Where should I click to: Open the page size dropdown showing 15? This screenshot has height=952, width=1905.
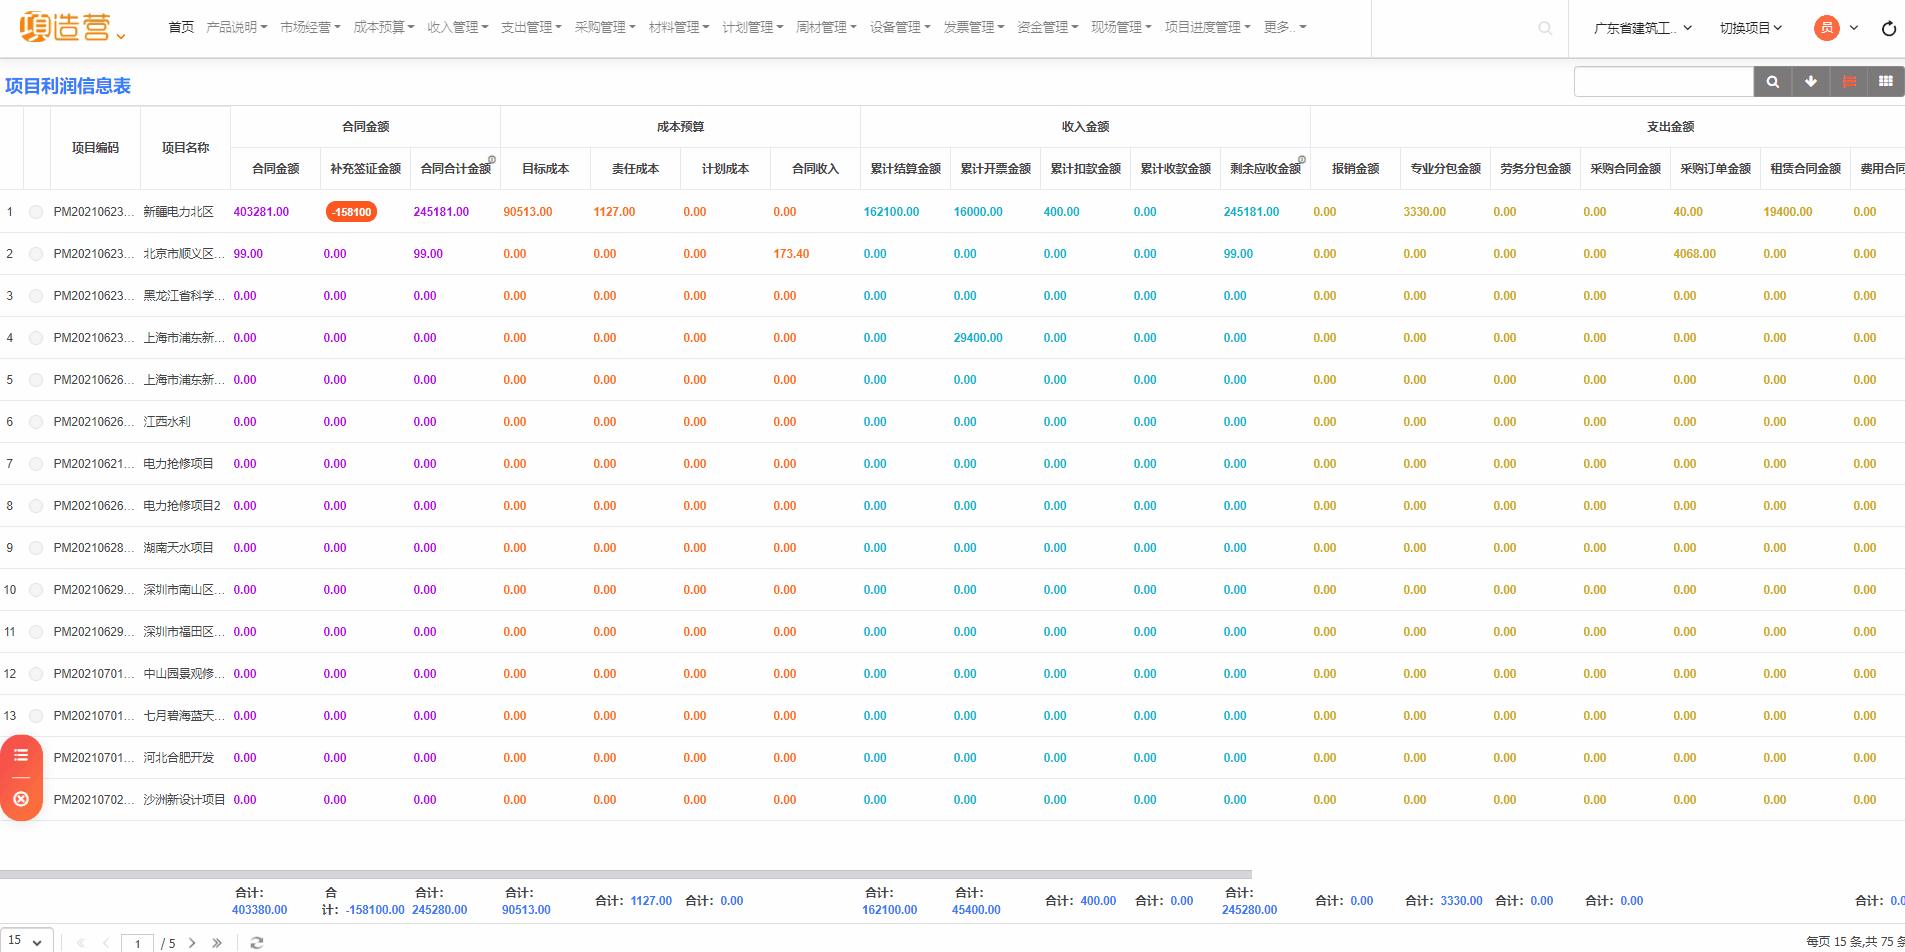click(x=25, y=941)
